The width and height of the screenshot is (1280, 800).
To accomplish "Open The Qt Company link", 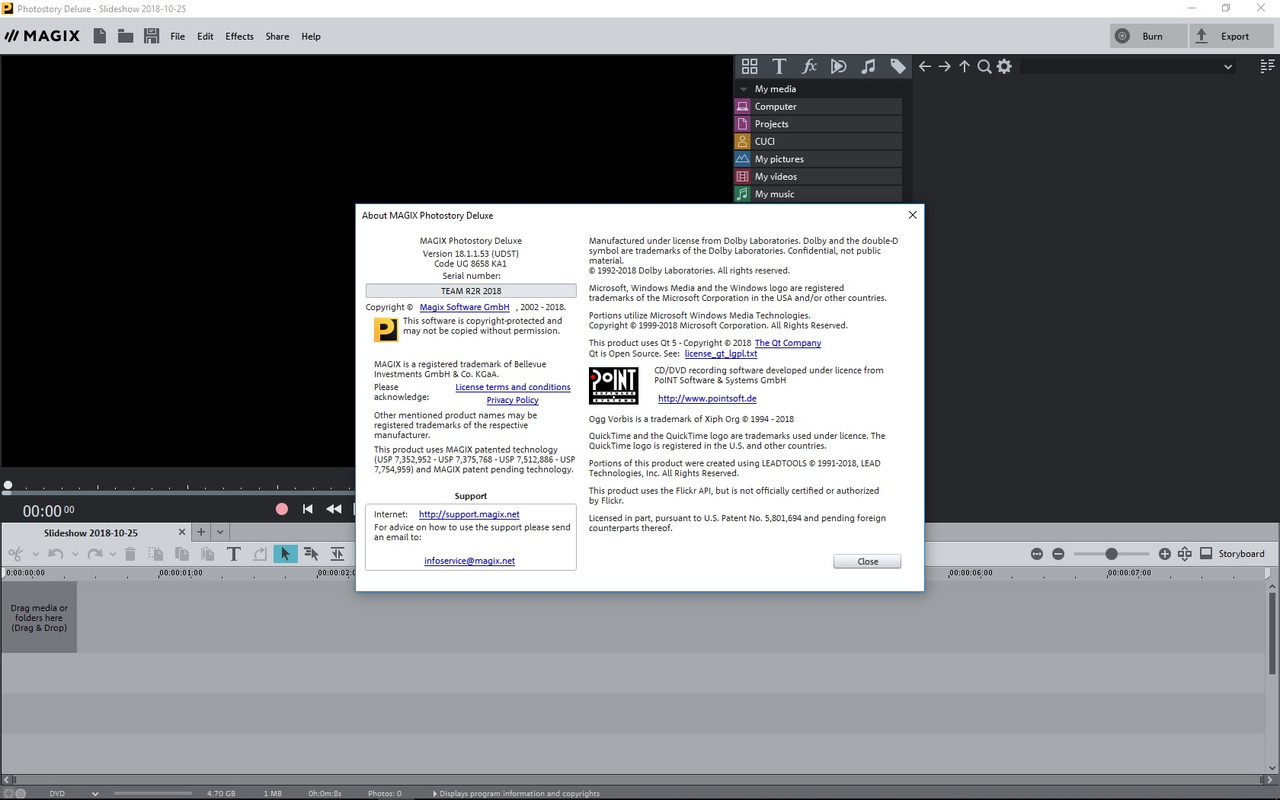I will 788,343.
